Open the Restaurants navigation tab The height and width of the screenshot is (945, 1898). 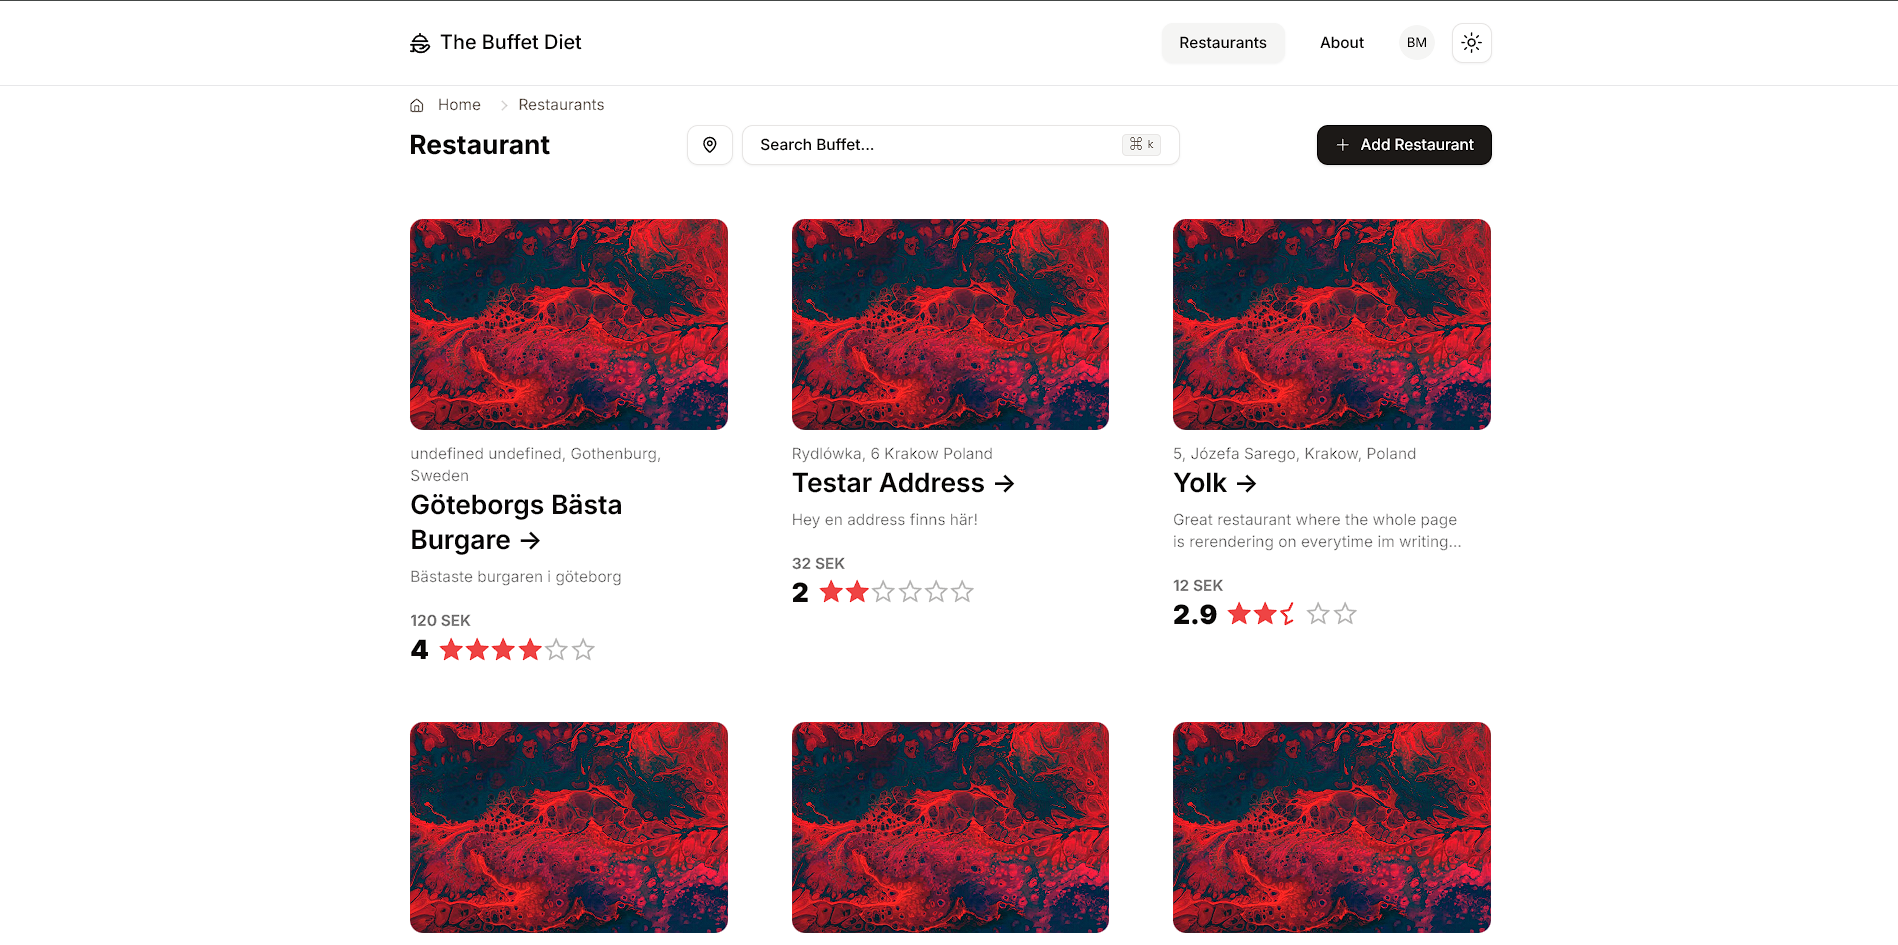pyautogui.click(x=1222, y=43)
